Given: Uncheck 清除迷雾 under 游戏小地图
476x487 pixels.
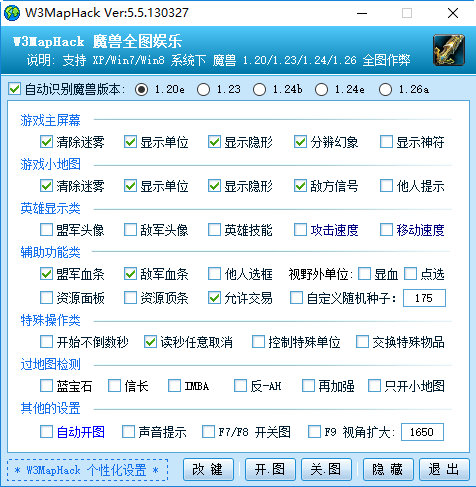Looking at the screenshot, I should click(x=46, y=186).
